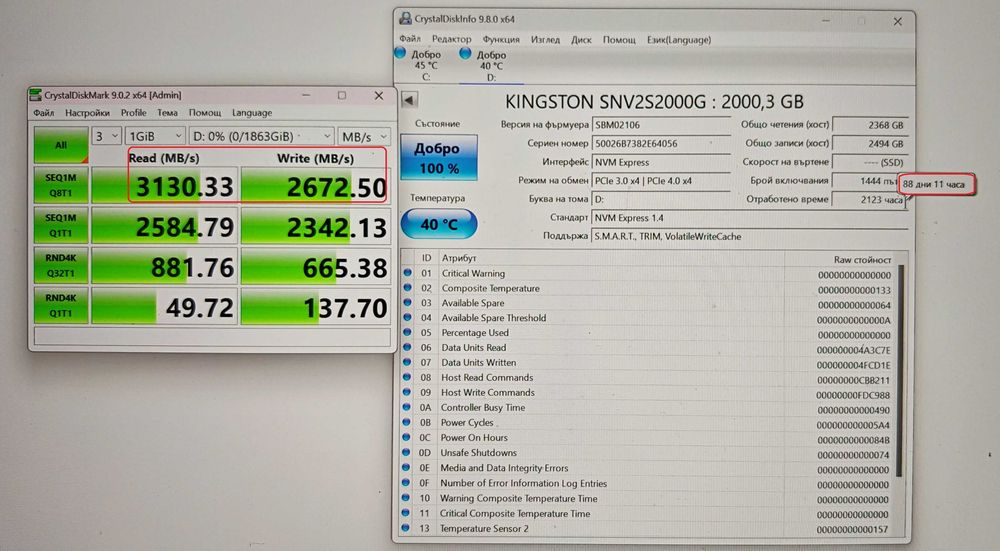Click the Available Spare status dot
The width and height of the screenshot is (1000, 551).
408,303
